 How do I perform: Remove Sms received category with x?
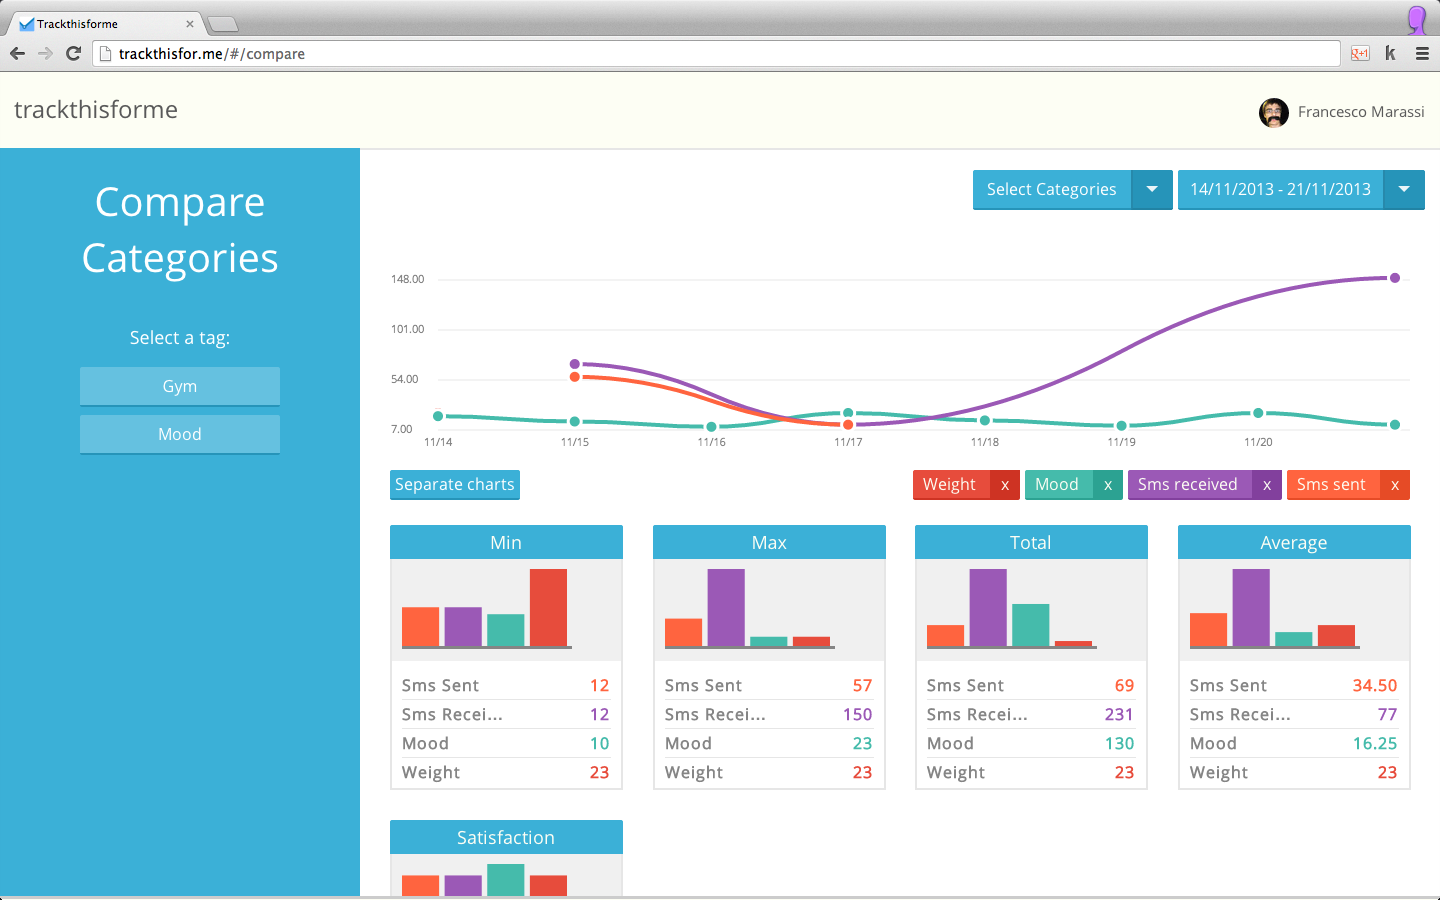(x=1267, y=485)
